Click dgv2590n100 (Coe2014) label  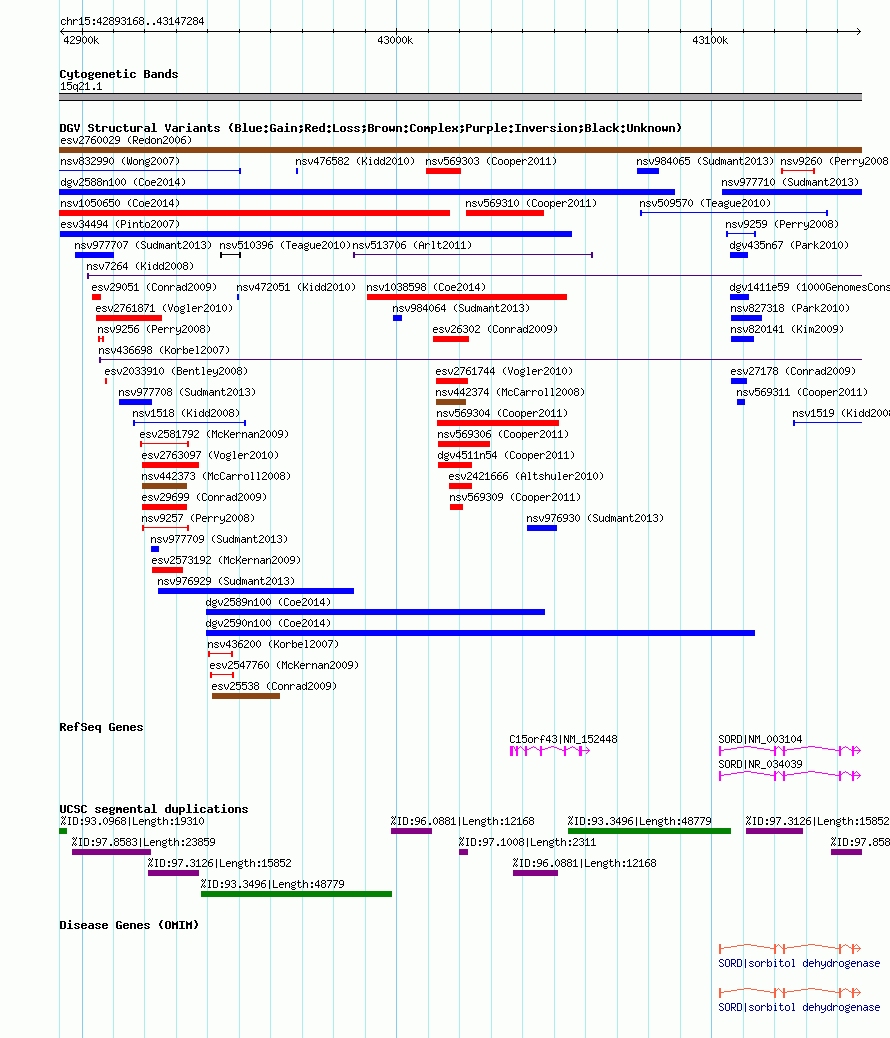[268, 626]
